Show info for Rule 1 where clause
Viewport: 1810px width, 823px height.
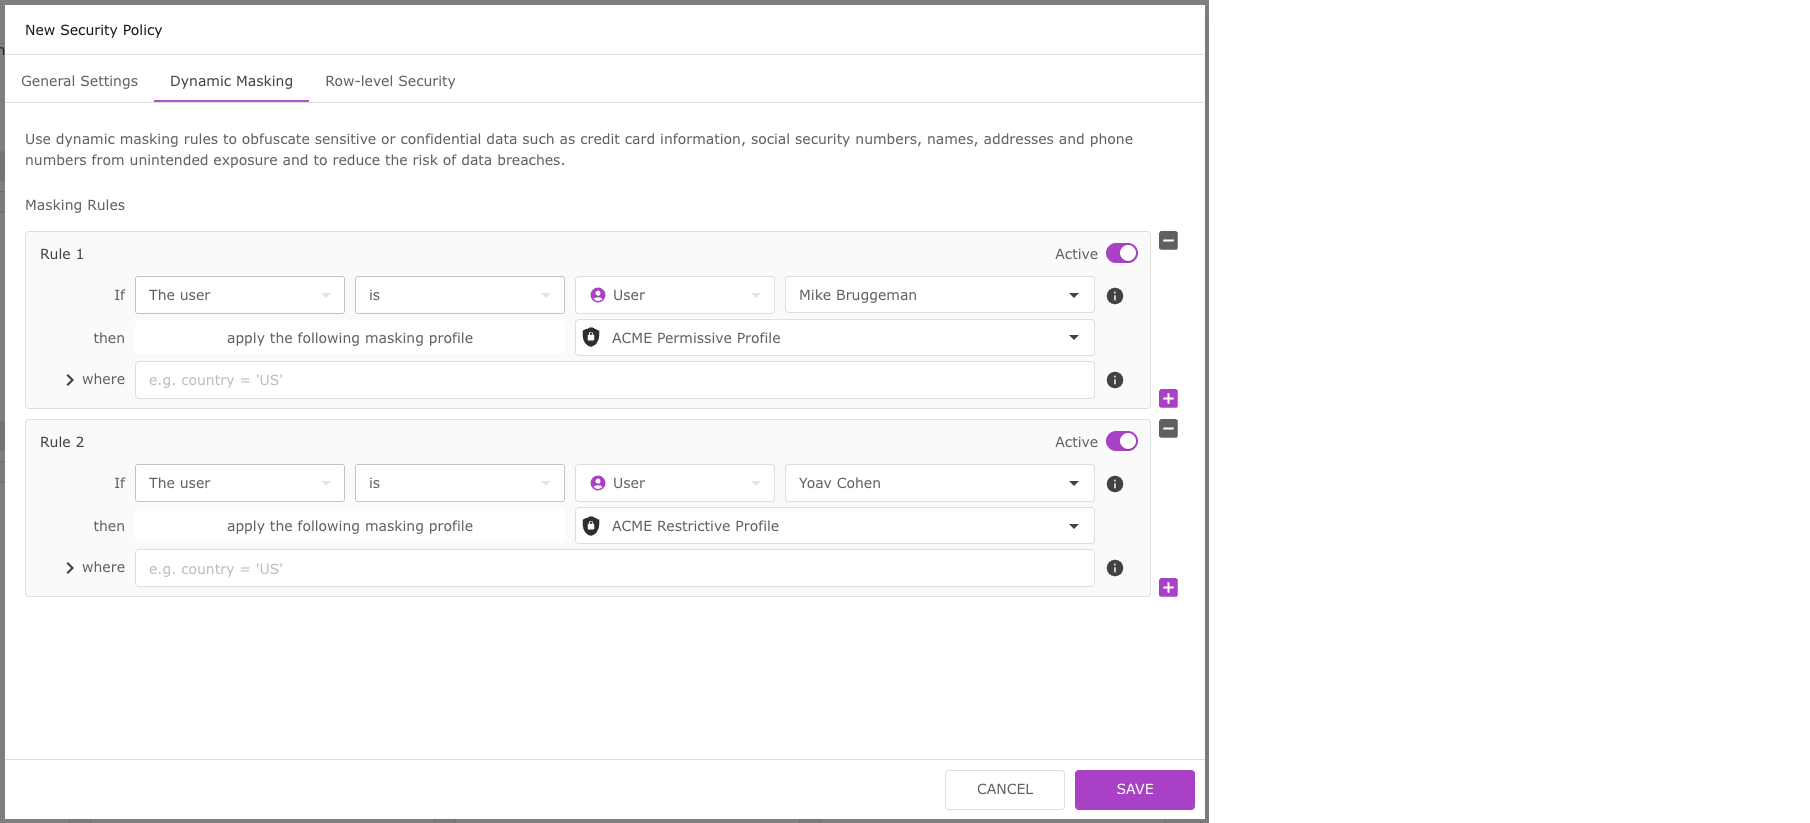tap(1115, 380)
